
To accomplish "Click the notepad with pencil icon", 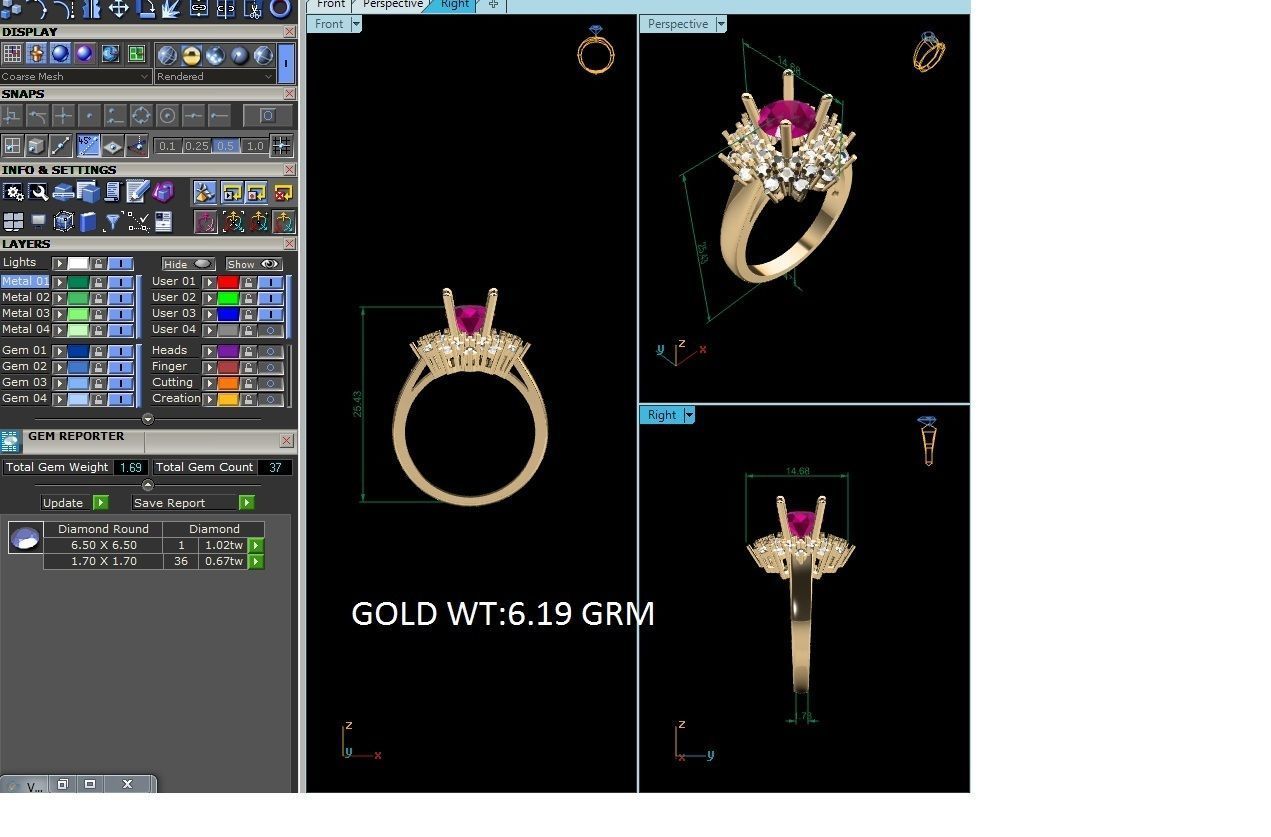I will tap(138, 192).
